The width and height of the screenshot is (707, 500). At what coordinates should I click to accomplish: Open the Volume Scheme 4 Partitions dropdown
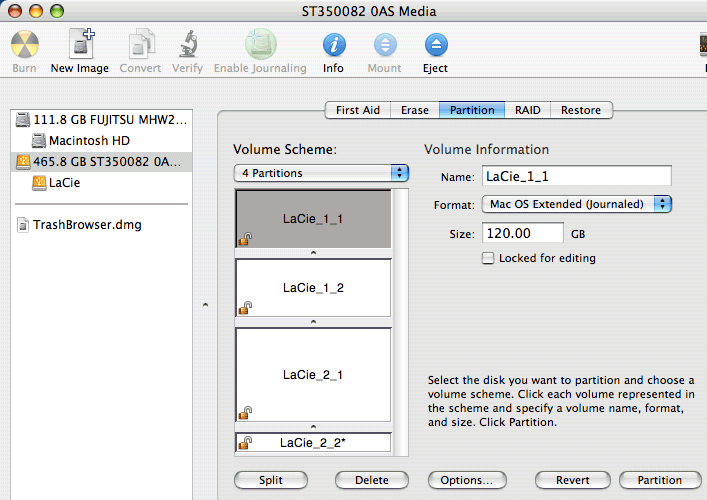(321, 173)
